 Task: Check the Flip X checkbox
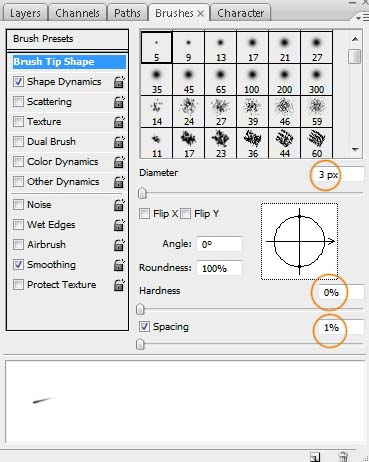coord(144,213)
